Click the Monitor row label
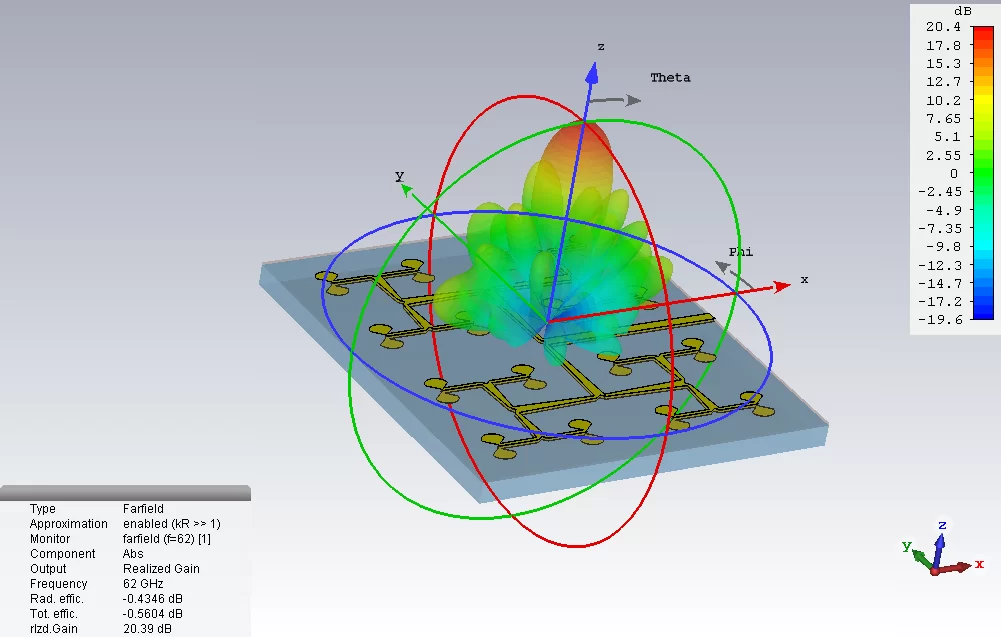The height and width of the screenshot is (638, 1001). pyautogui.click(x=50, y=538)
